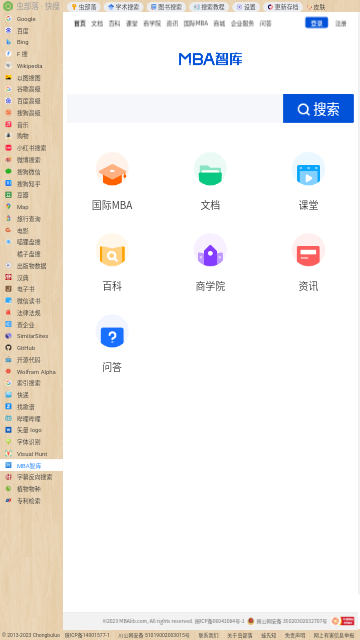Open 联系我们 in the bottom footer

208,636
